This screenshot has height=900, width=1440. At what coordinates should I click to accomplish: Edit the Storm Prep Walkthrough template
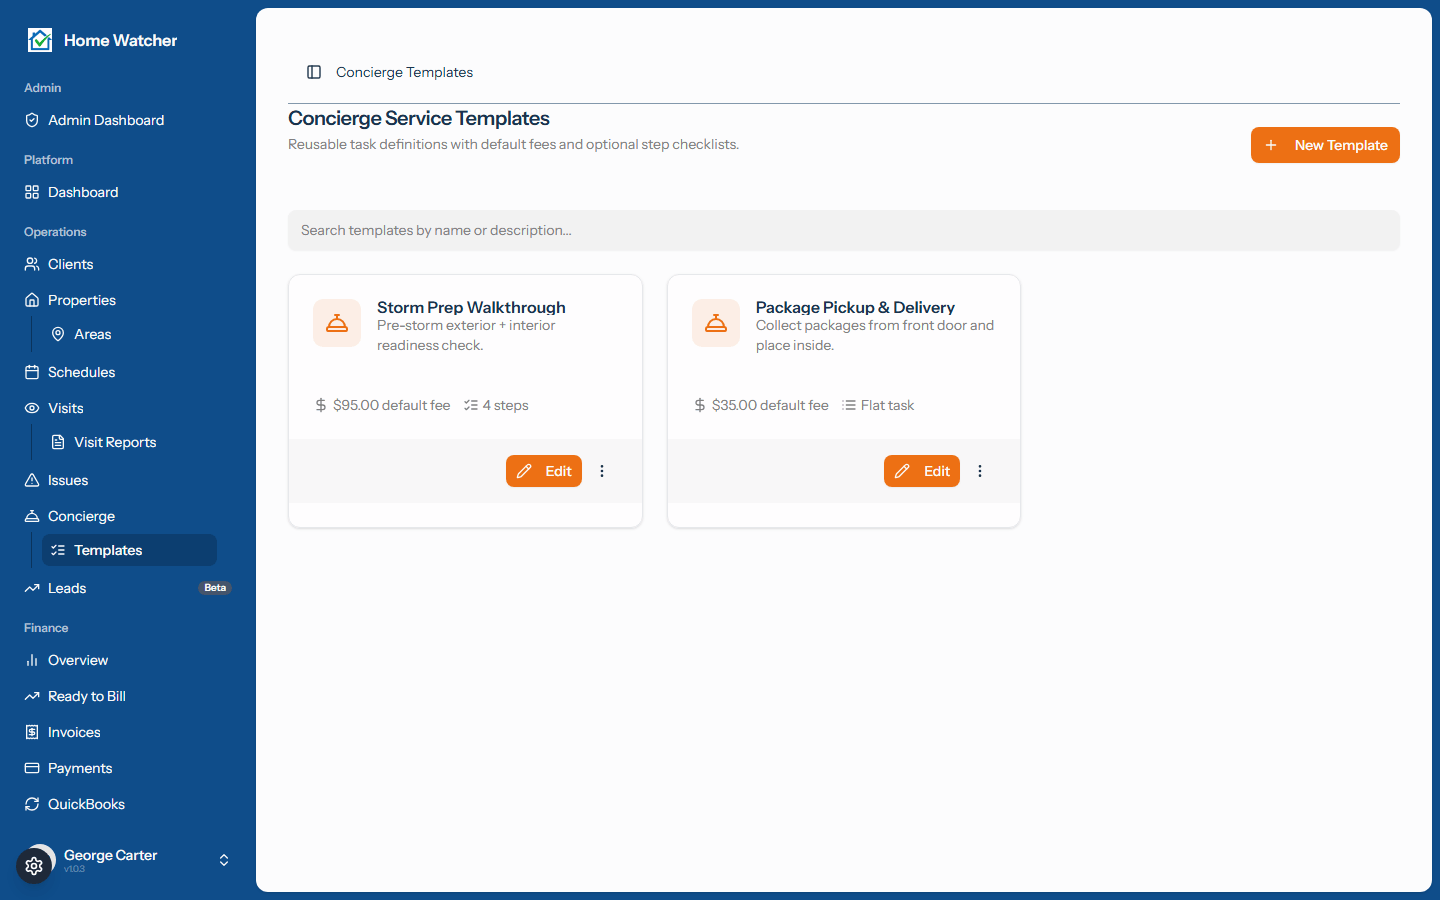[x=544, y=471]
